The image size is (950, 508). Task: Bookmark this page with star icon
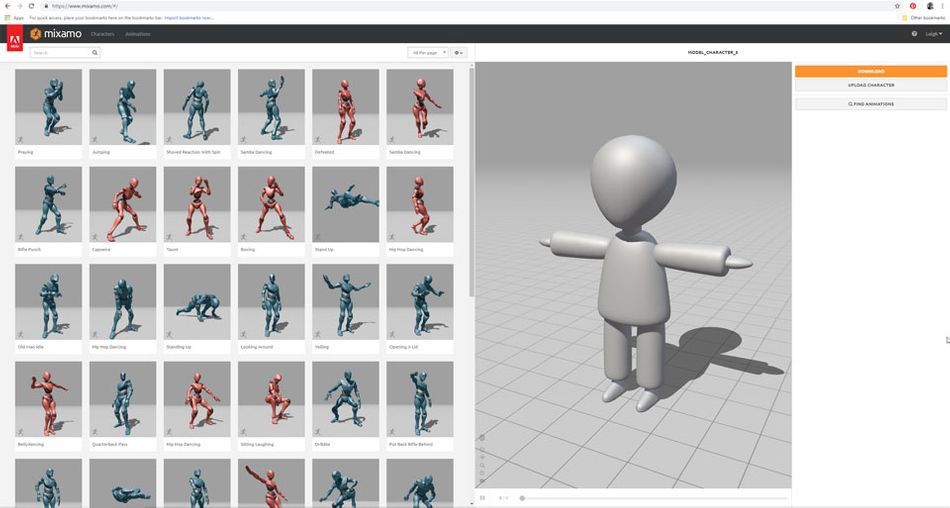(x=897, y=6)
